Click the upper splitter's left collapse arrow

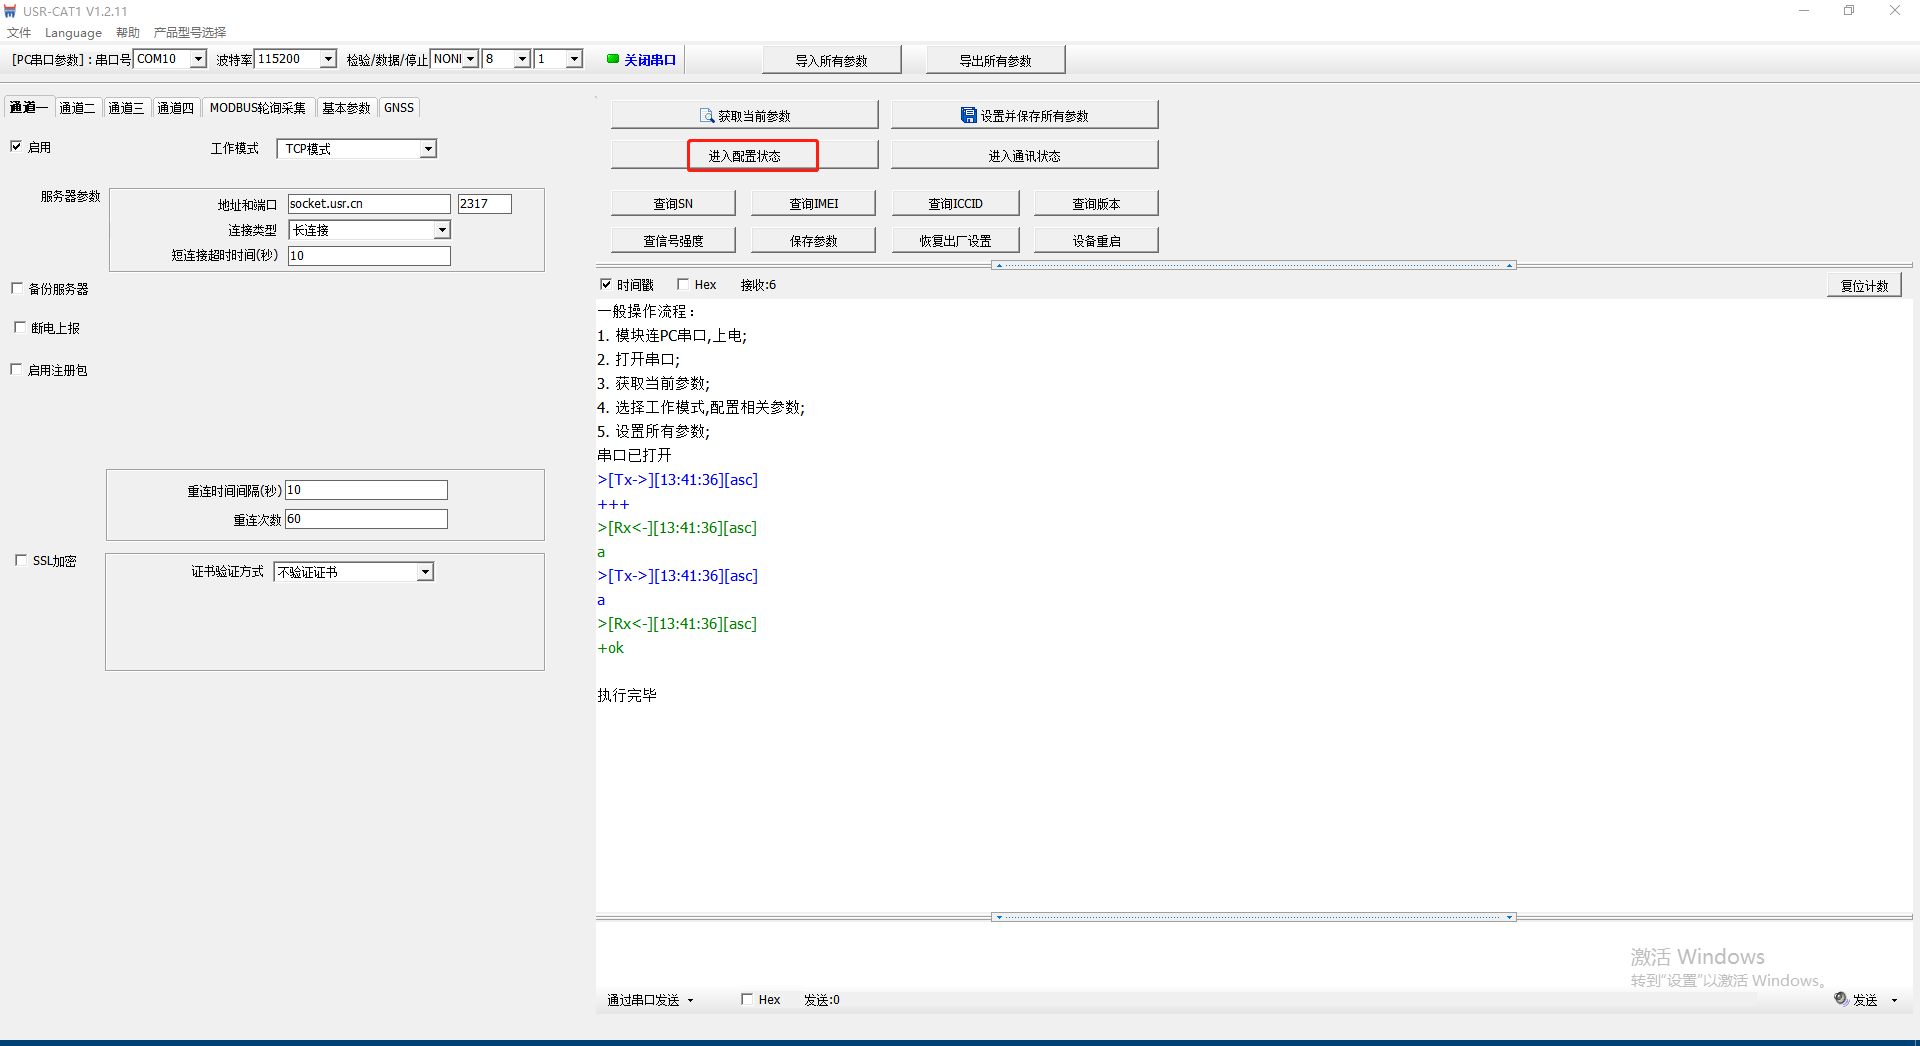point(998,266)
